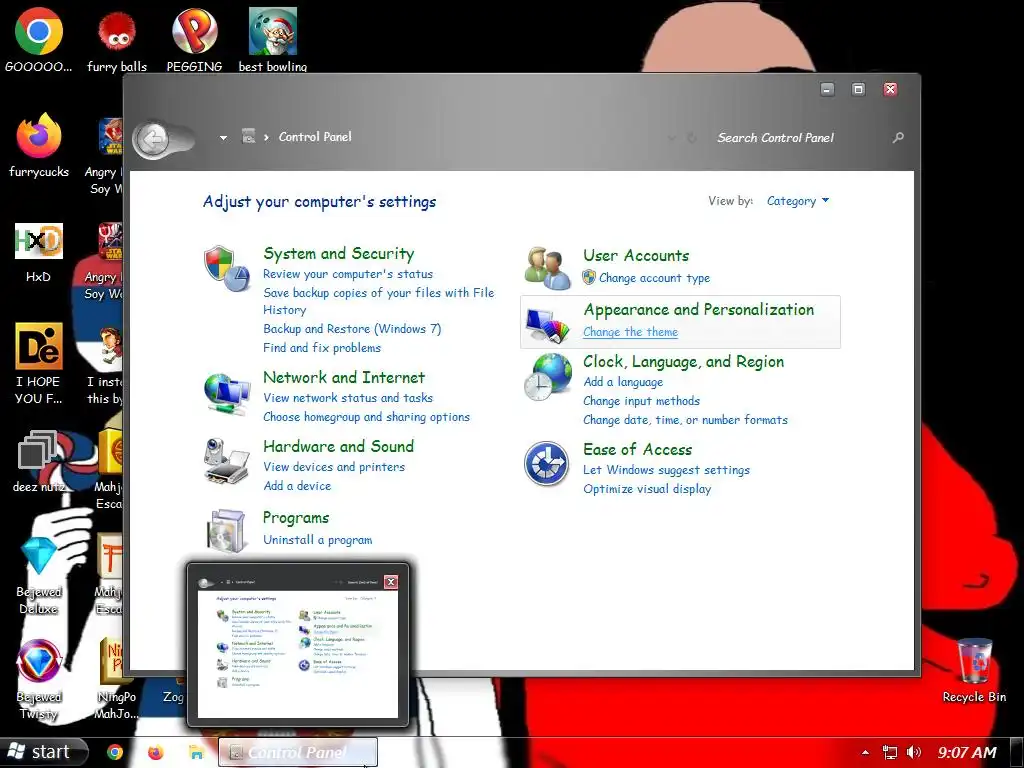The image size is (1024, 768).
Task: Open the Hardware and Sound printer icon
Action: tap(227, 461)
